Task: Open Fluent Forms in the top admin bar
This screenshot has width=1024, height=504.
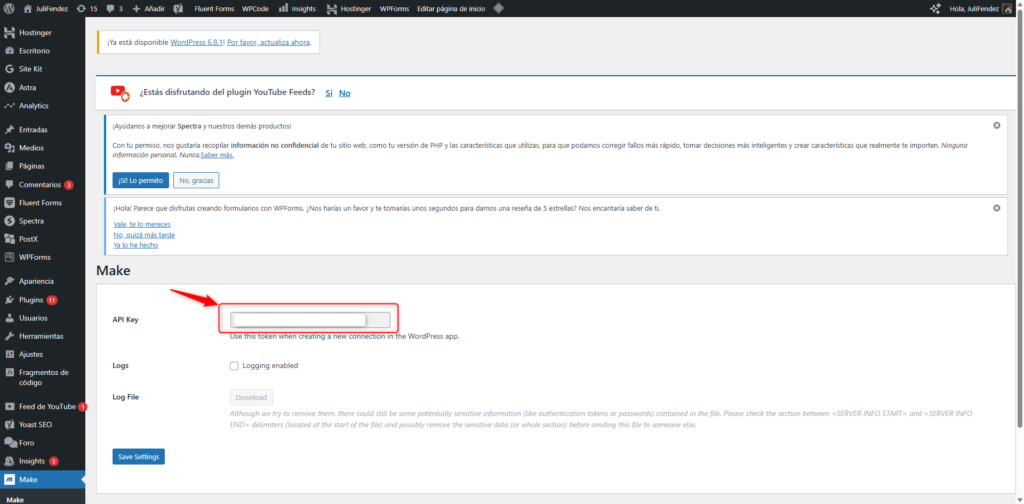Action: click(x=214, y=8)
